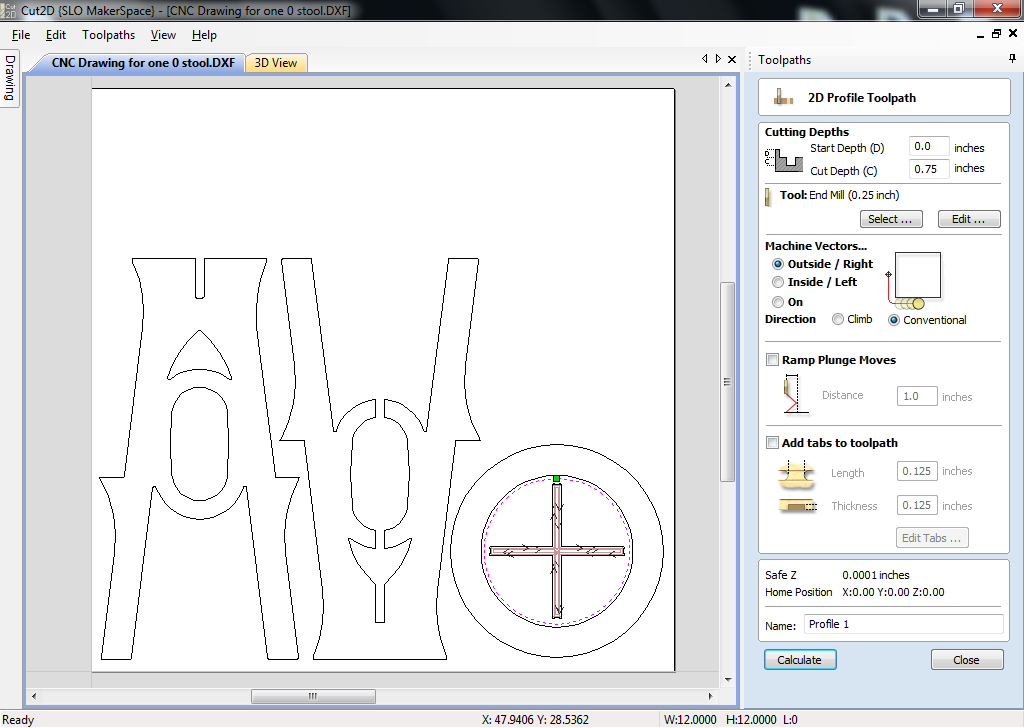Viewport: 1024px width, 728px height.
Task: Click the scroll down arrow
Action: (728, 680)
